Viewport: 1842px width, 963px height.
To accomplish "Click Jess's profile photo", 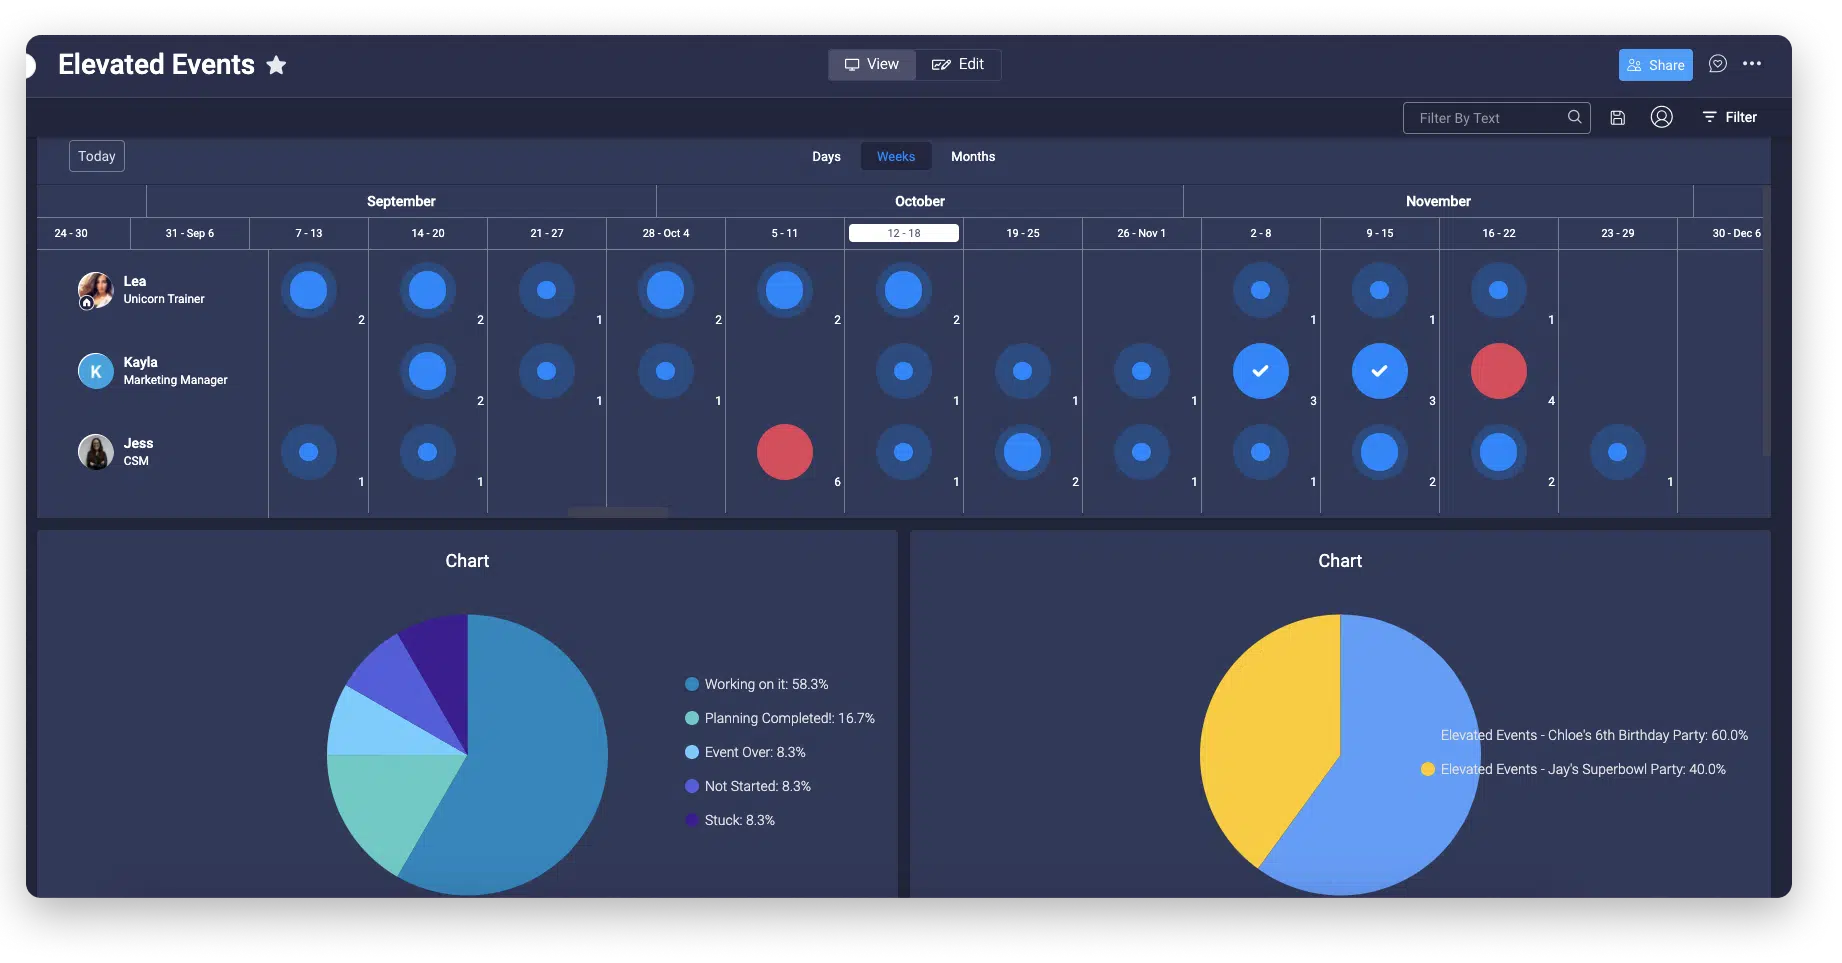I will [x=96, y=452].
